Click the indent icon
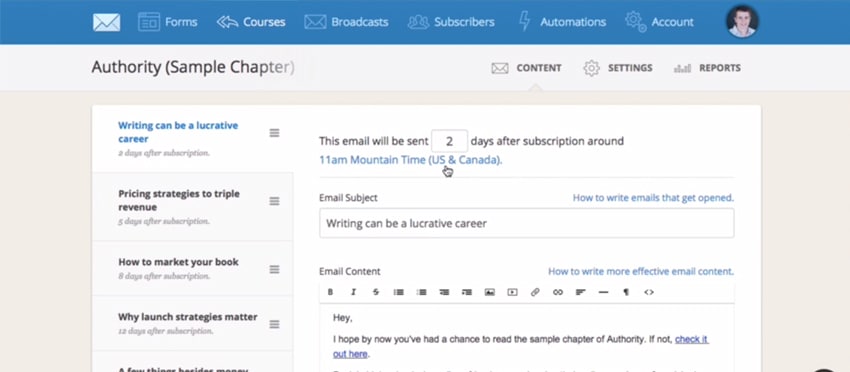Viewport: 850px width, 372px height. point(467,292)
